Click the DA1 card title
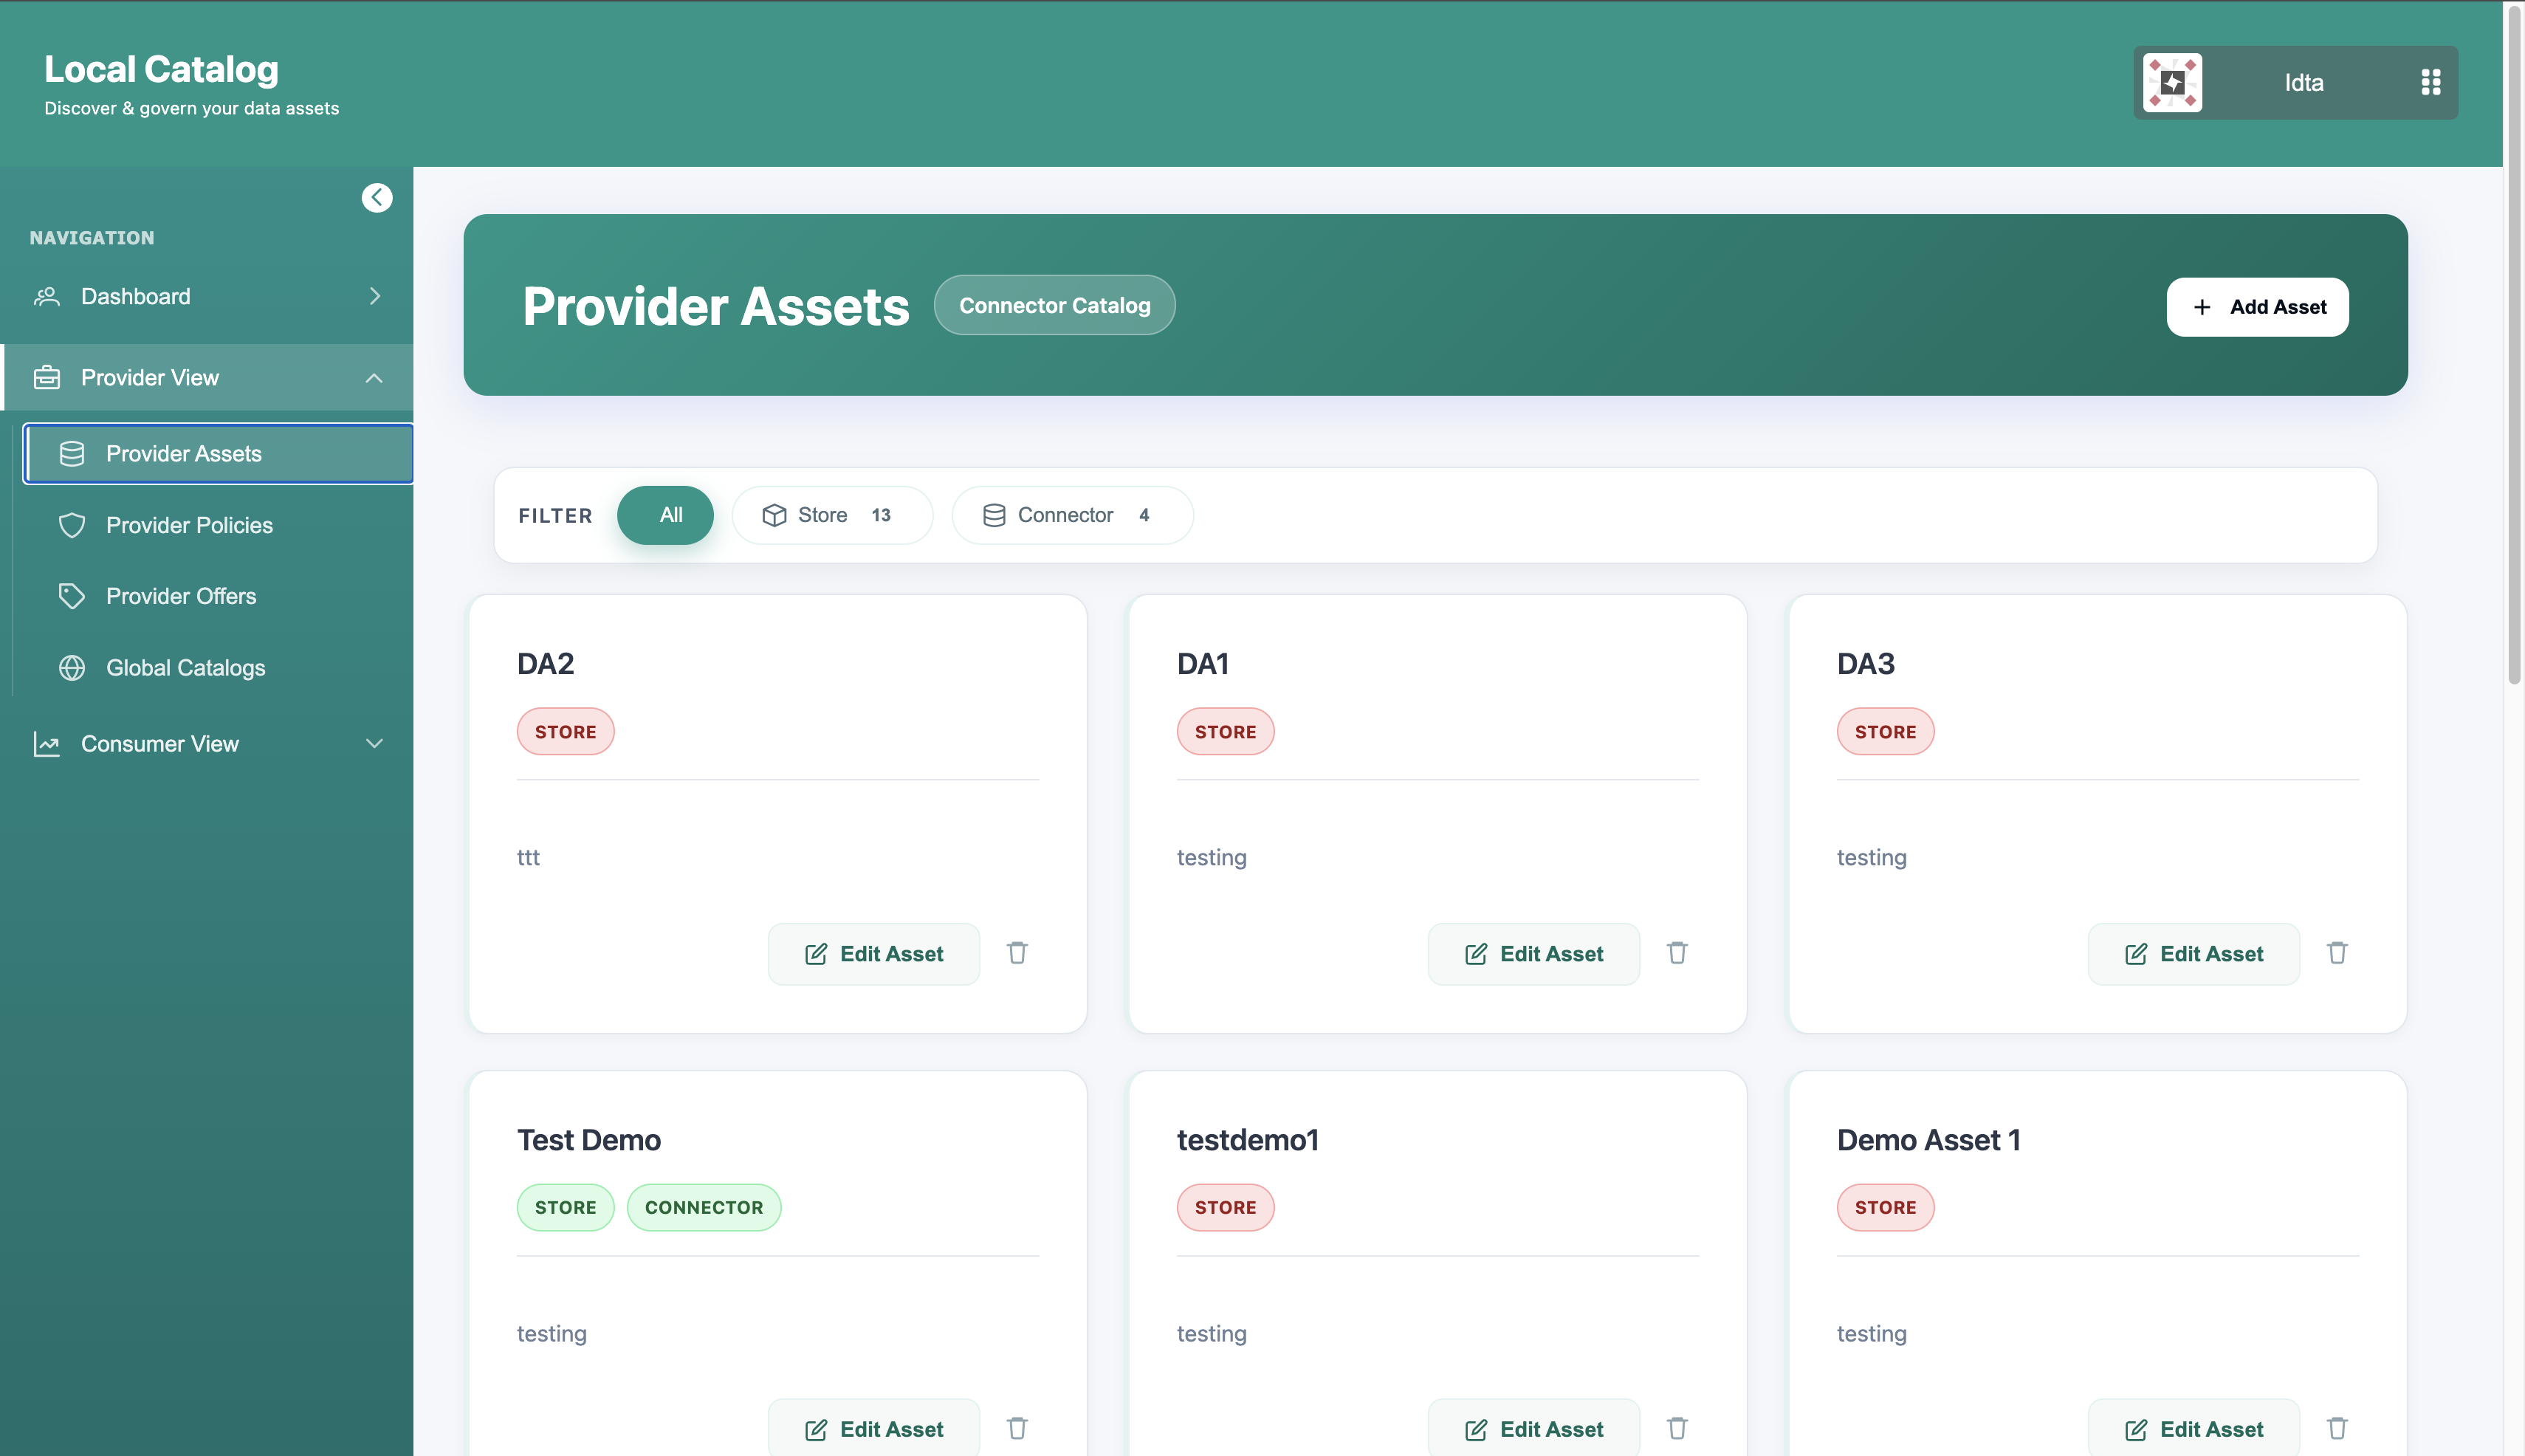2525x1456 pixels. point(1203,664)
